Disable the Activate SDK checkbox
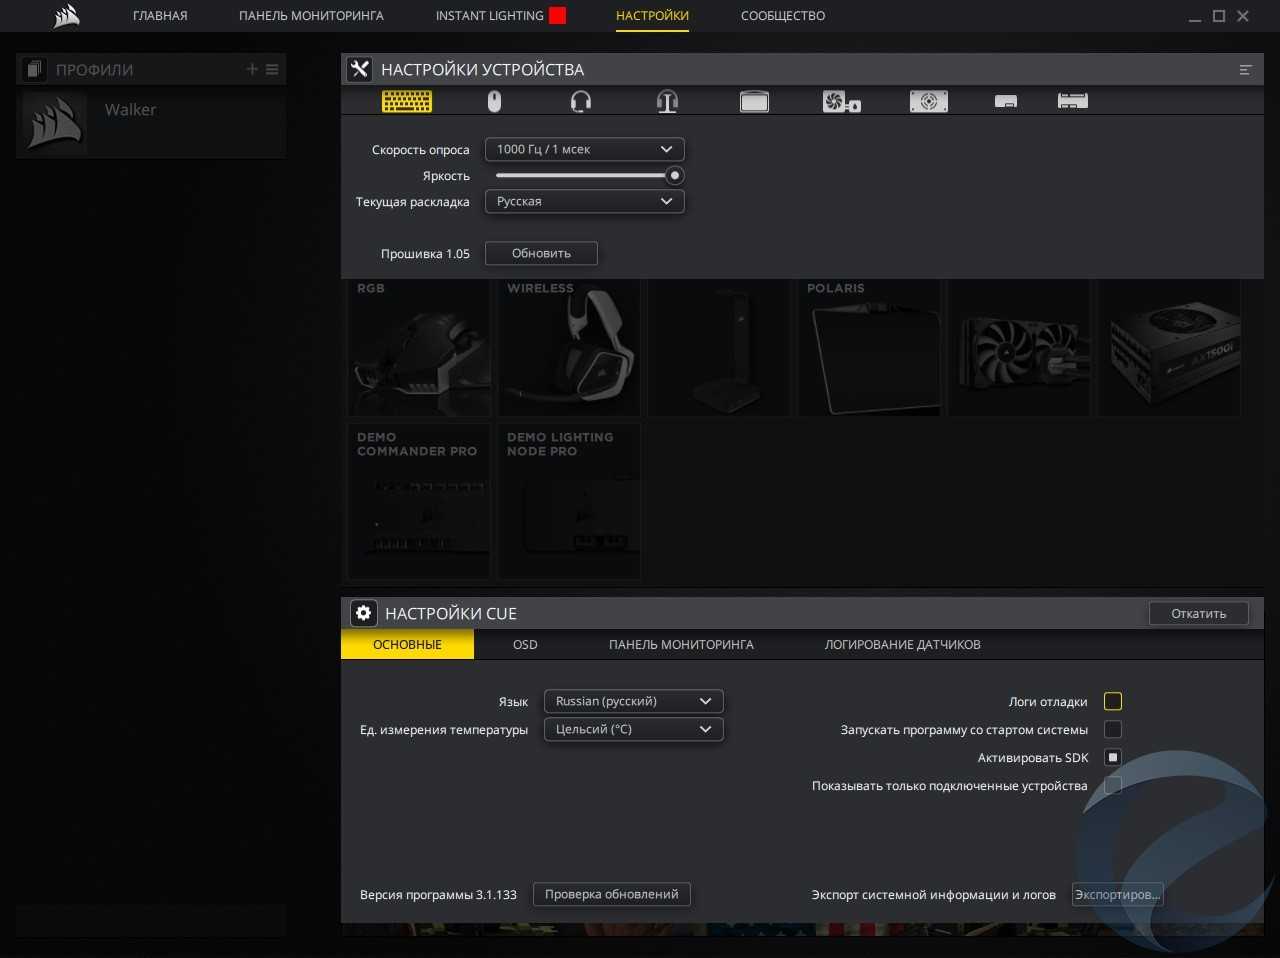This screenshot has height=958, width=1280. coord(1112,757)
